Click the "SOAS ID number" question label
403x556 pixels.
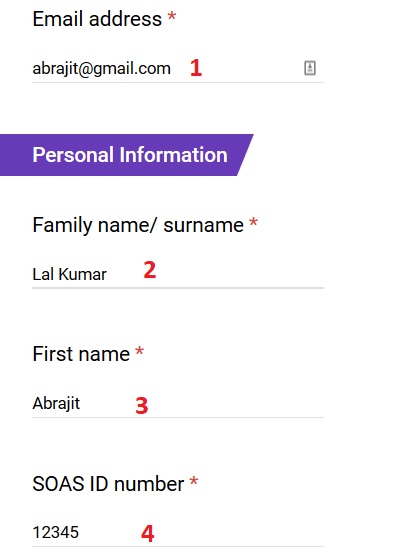108,484
